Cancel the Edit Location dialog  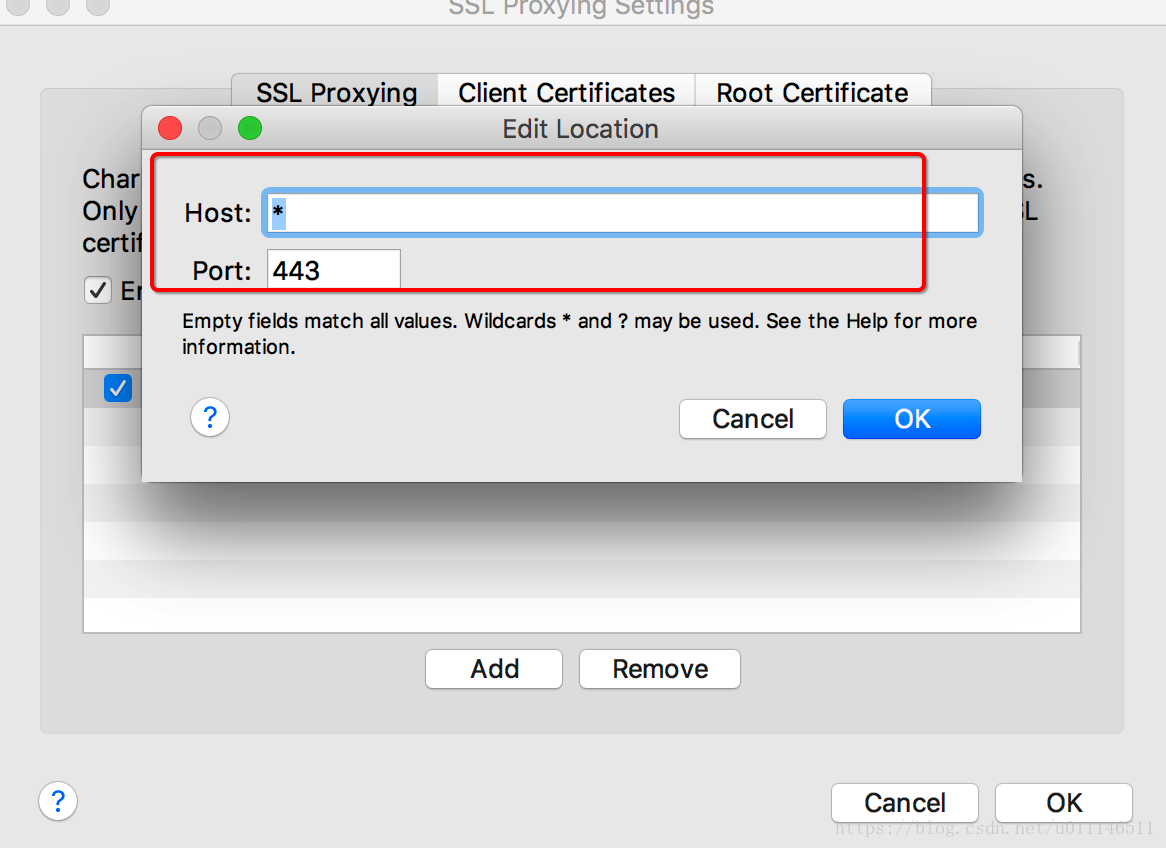pyautogui.click(x=753, y=419)
